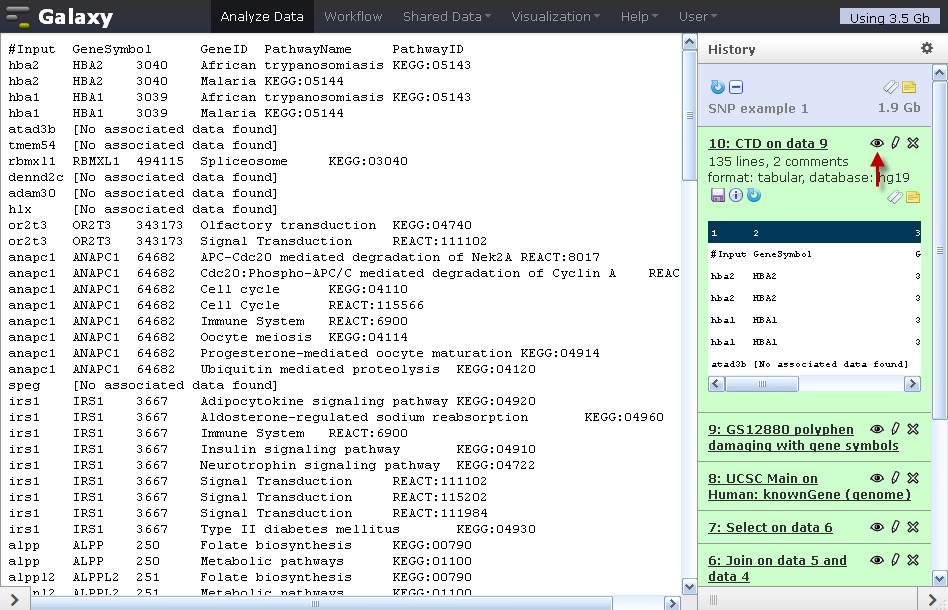Screen dimensions: 948x610
Task: Rerun the job for dataset 10
Action: (x=753, y=195)
